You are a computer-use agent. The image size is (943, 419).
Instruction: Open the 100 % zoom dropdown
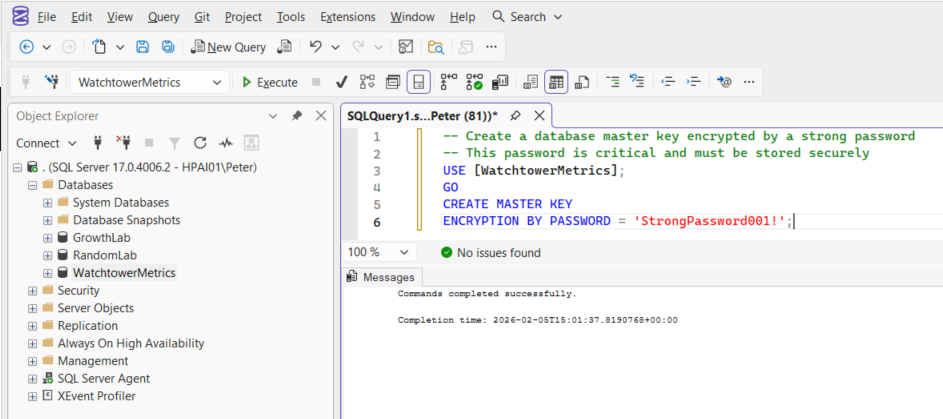pos(404,253)
